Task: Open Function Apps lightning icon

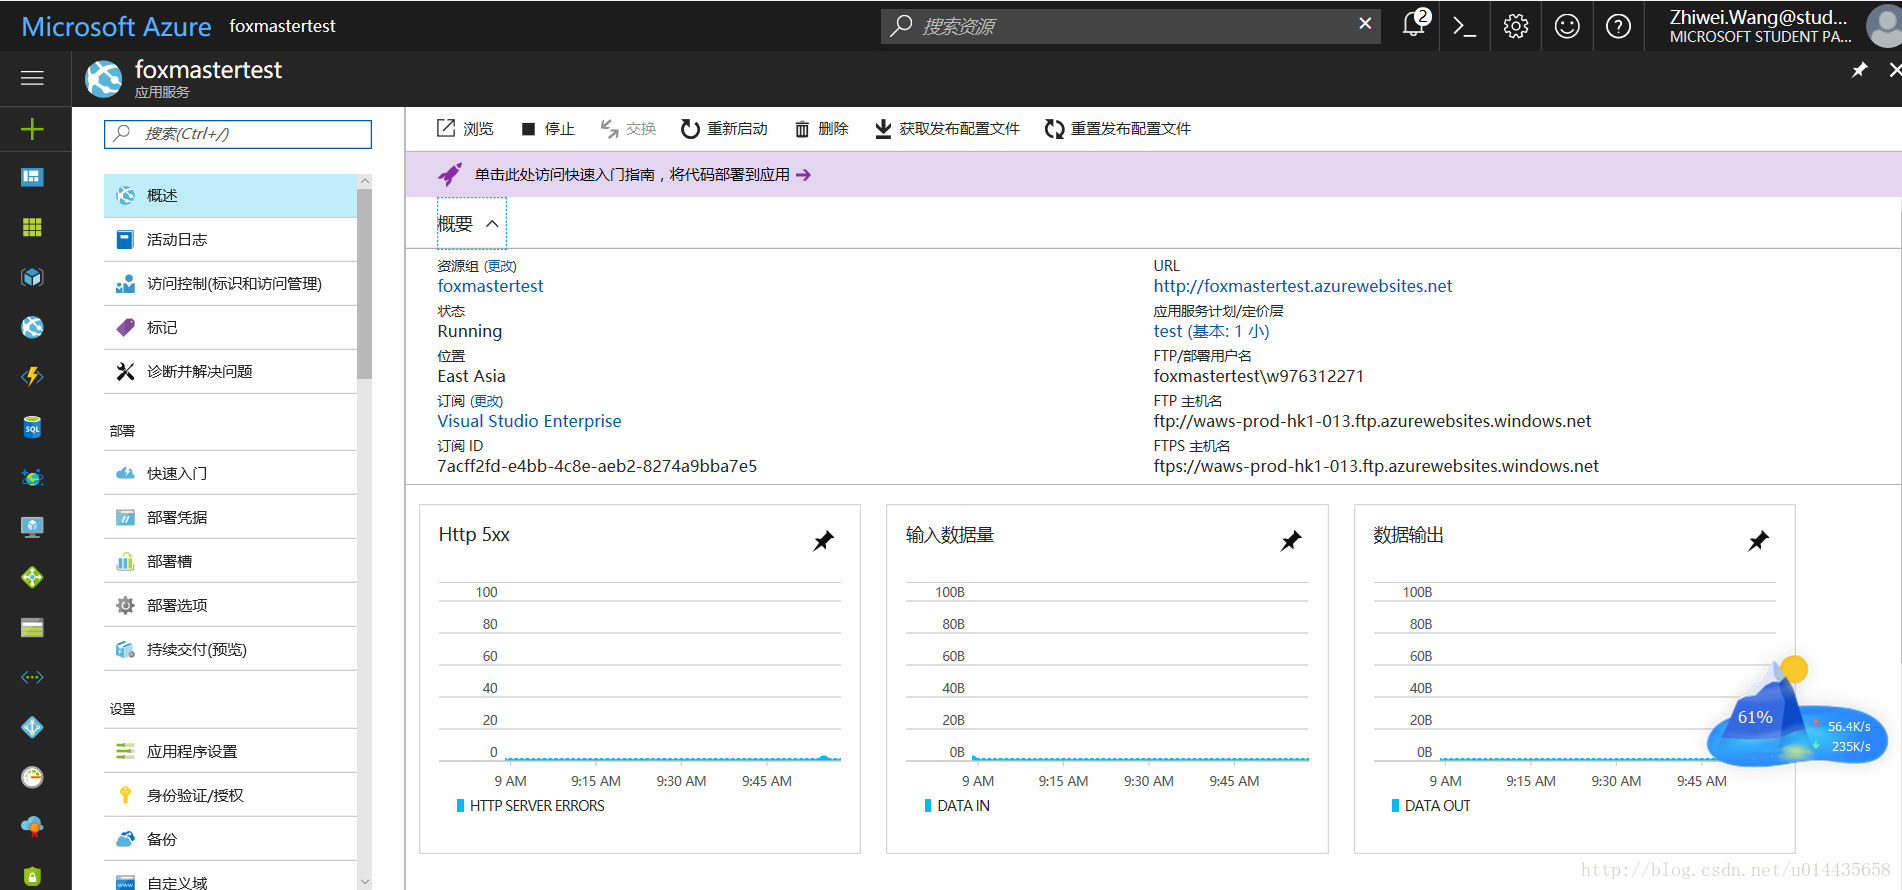Action: click(32, 377)
